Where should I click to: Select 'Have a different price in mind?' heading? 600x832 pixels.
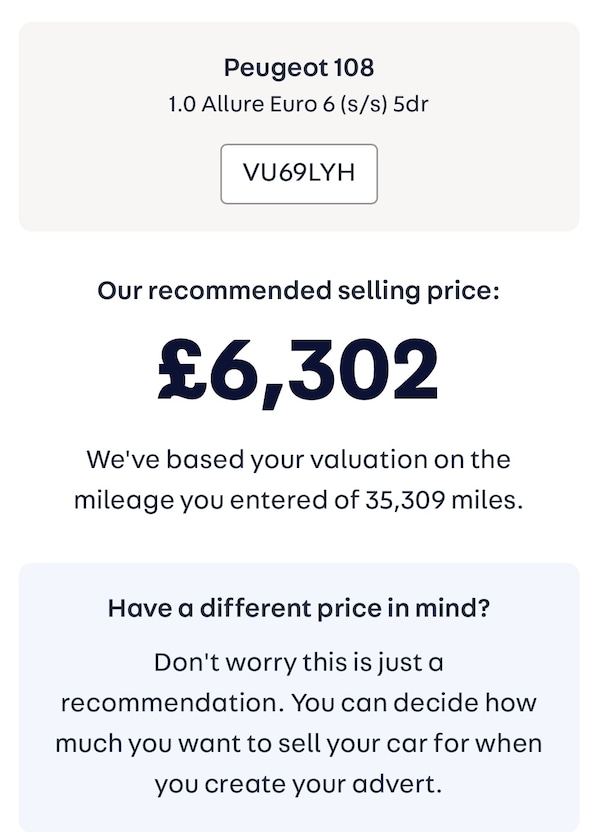299,608
